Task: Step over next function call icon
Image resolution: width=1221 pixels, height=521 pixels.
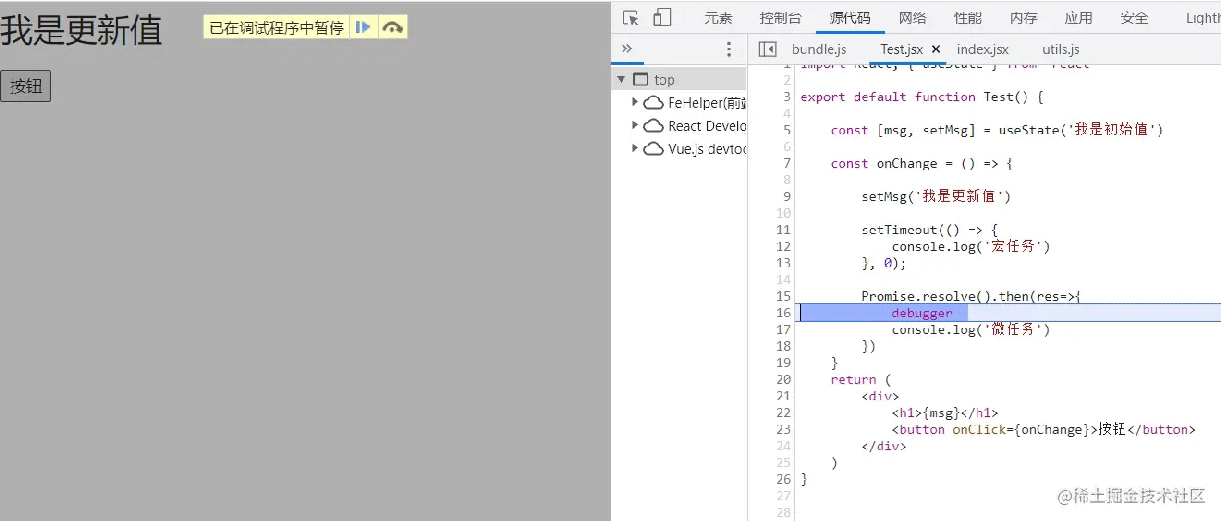Action: coord(392,28)
